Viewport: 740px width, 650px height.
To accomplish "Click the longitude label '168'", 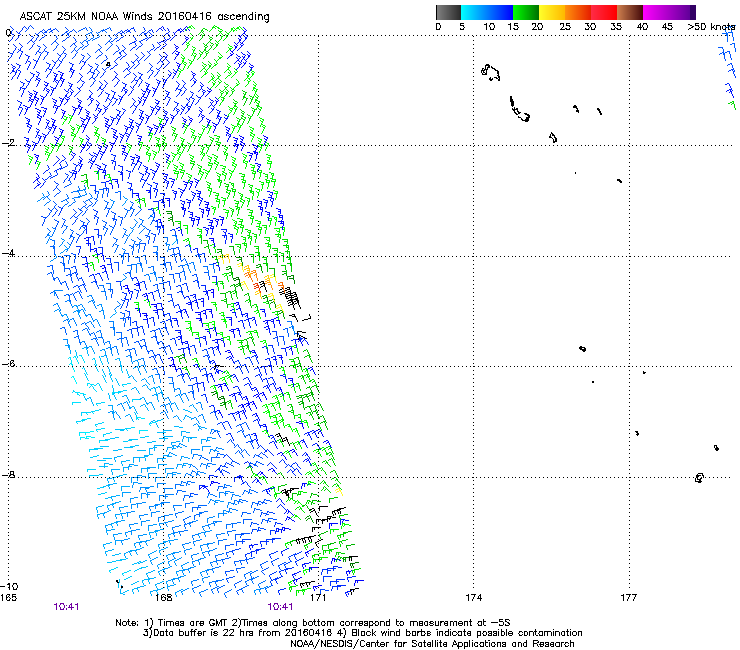I will (x=163, y=598).
